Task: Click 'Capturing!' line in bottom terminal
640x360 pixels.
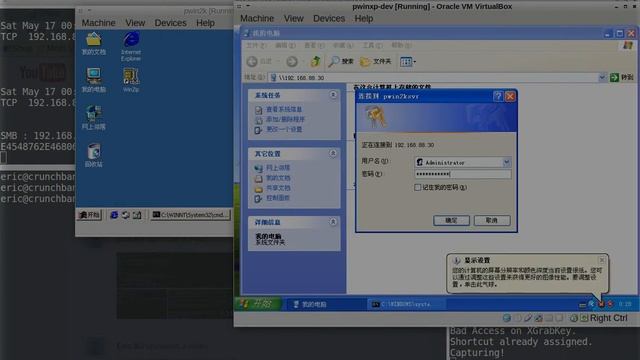Action: click(x=477, y=353)
